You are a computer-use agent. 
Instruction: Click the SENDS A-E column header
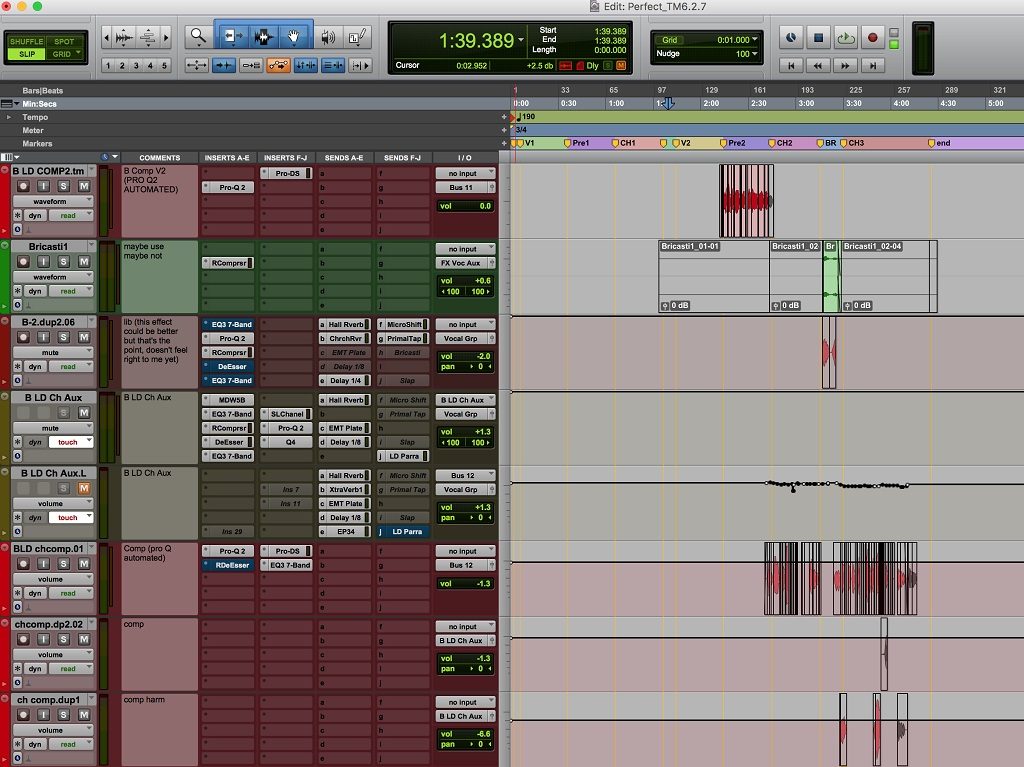tap(344, 157)
